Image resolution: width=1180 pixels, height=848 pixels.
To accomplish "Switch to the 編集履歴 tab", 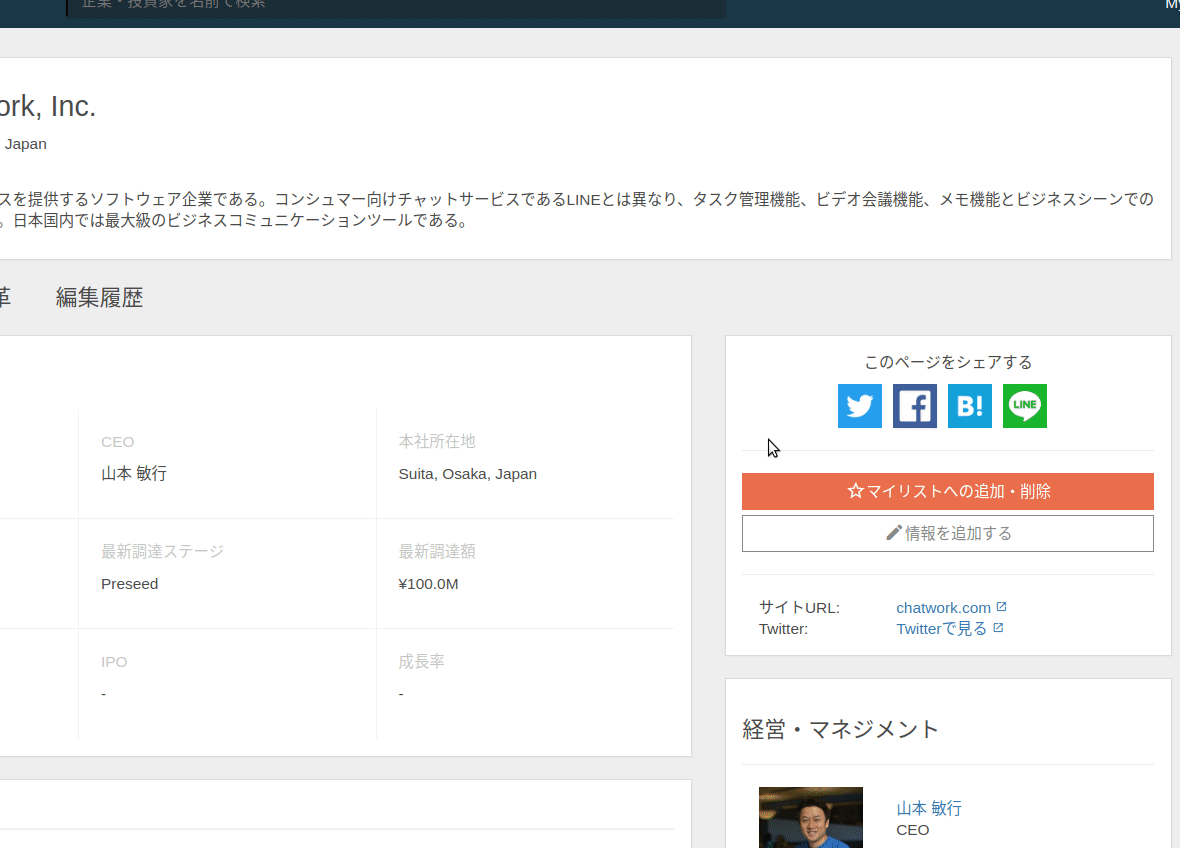I will 99,298.
